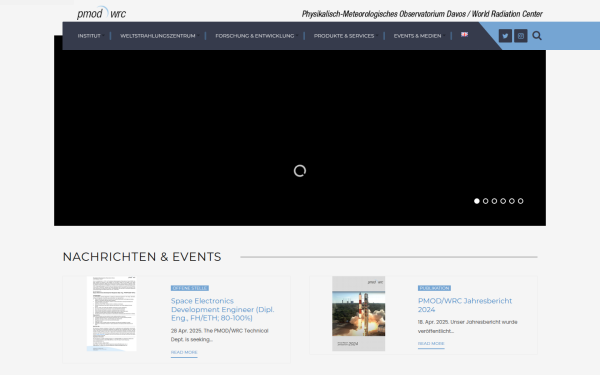
Task: Open the EVENTS & MEDIEN menu
Action: pos(418,36)
